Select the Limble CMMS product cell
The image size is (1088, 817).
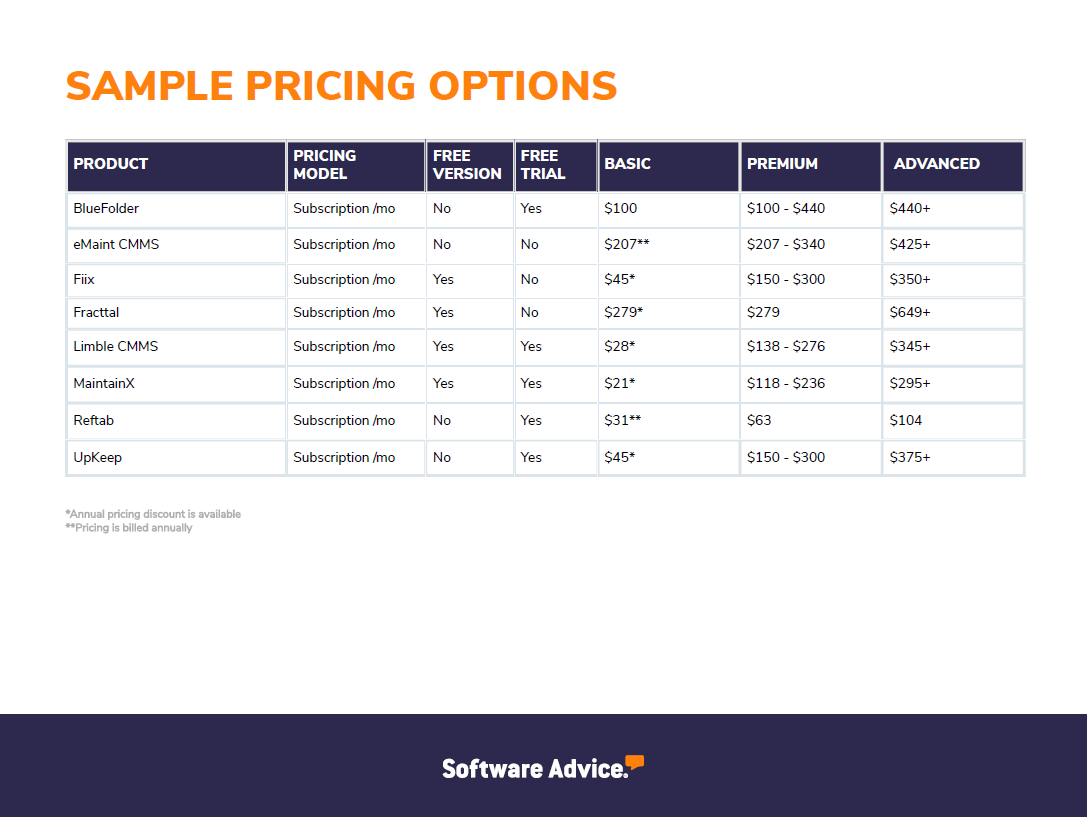(x=176, y=347)
